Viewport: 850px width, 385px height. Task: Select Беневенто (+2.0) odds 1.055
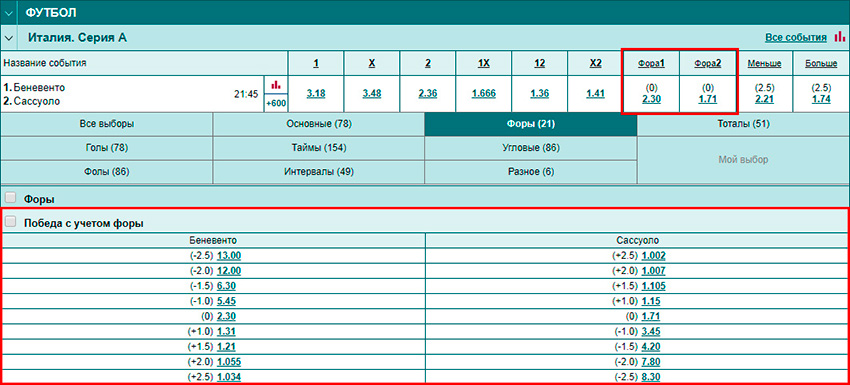[229, 362]
